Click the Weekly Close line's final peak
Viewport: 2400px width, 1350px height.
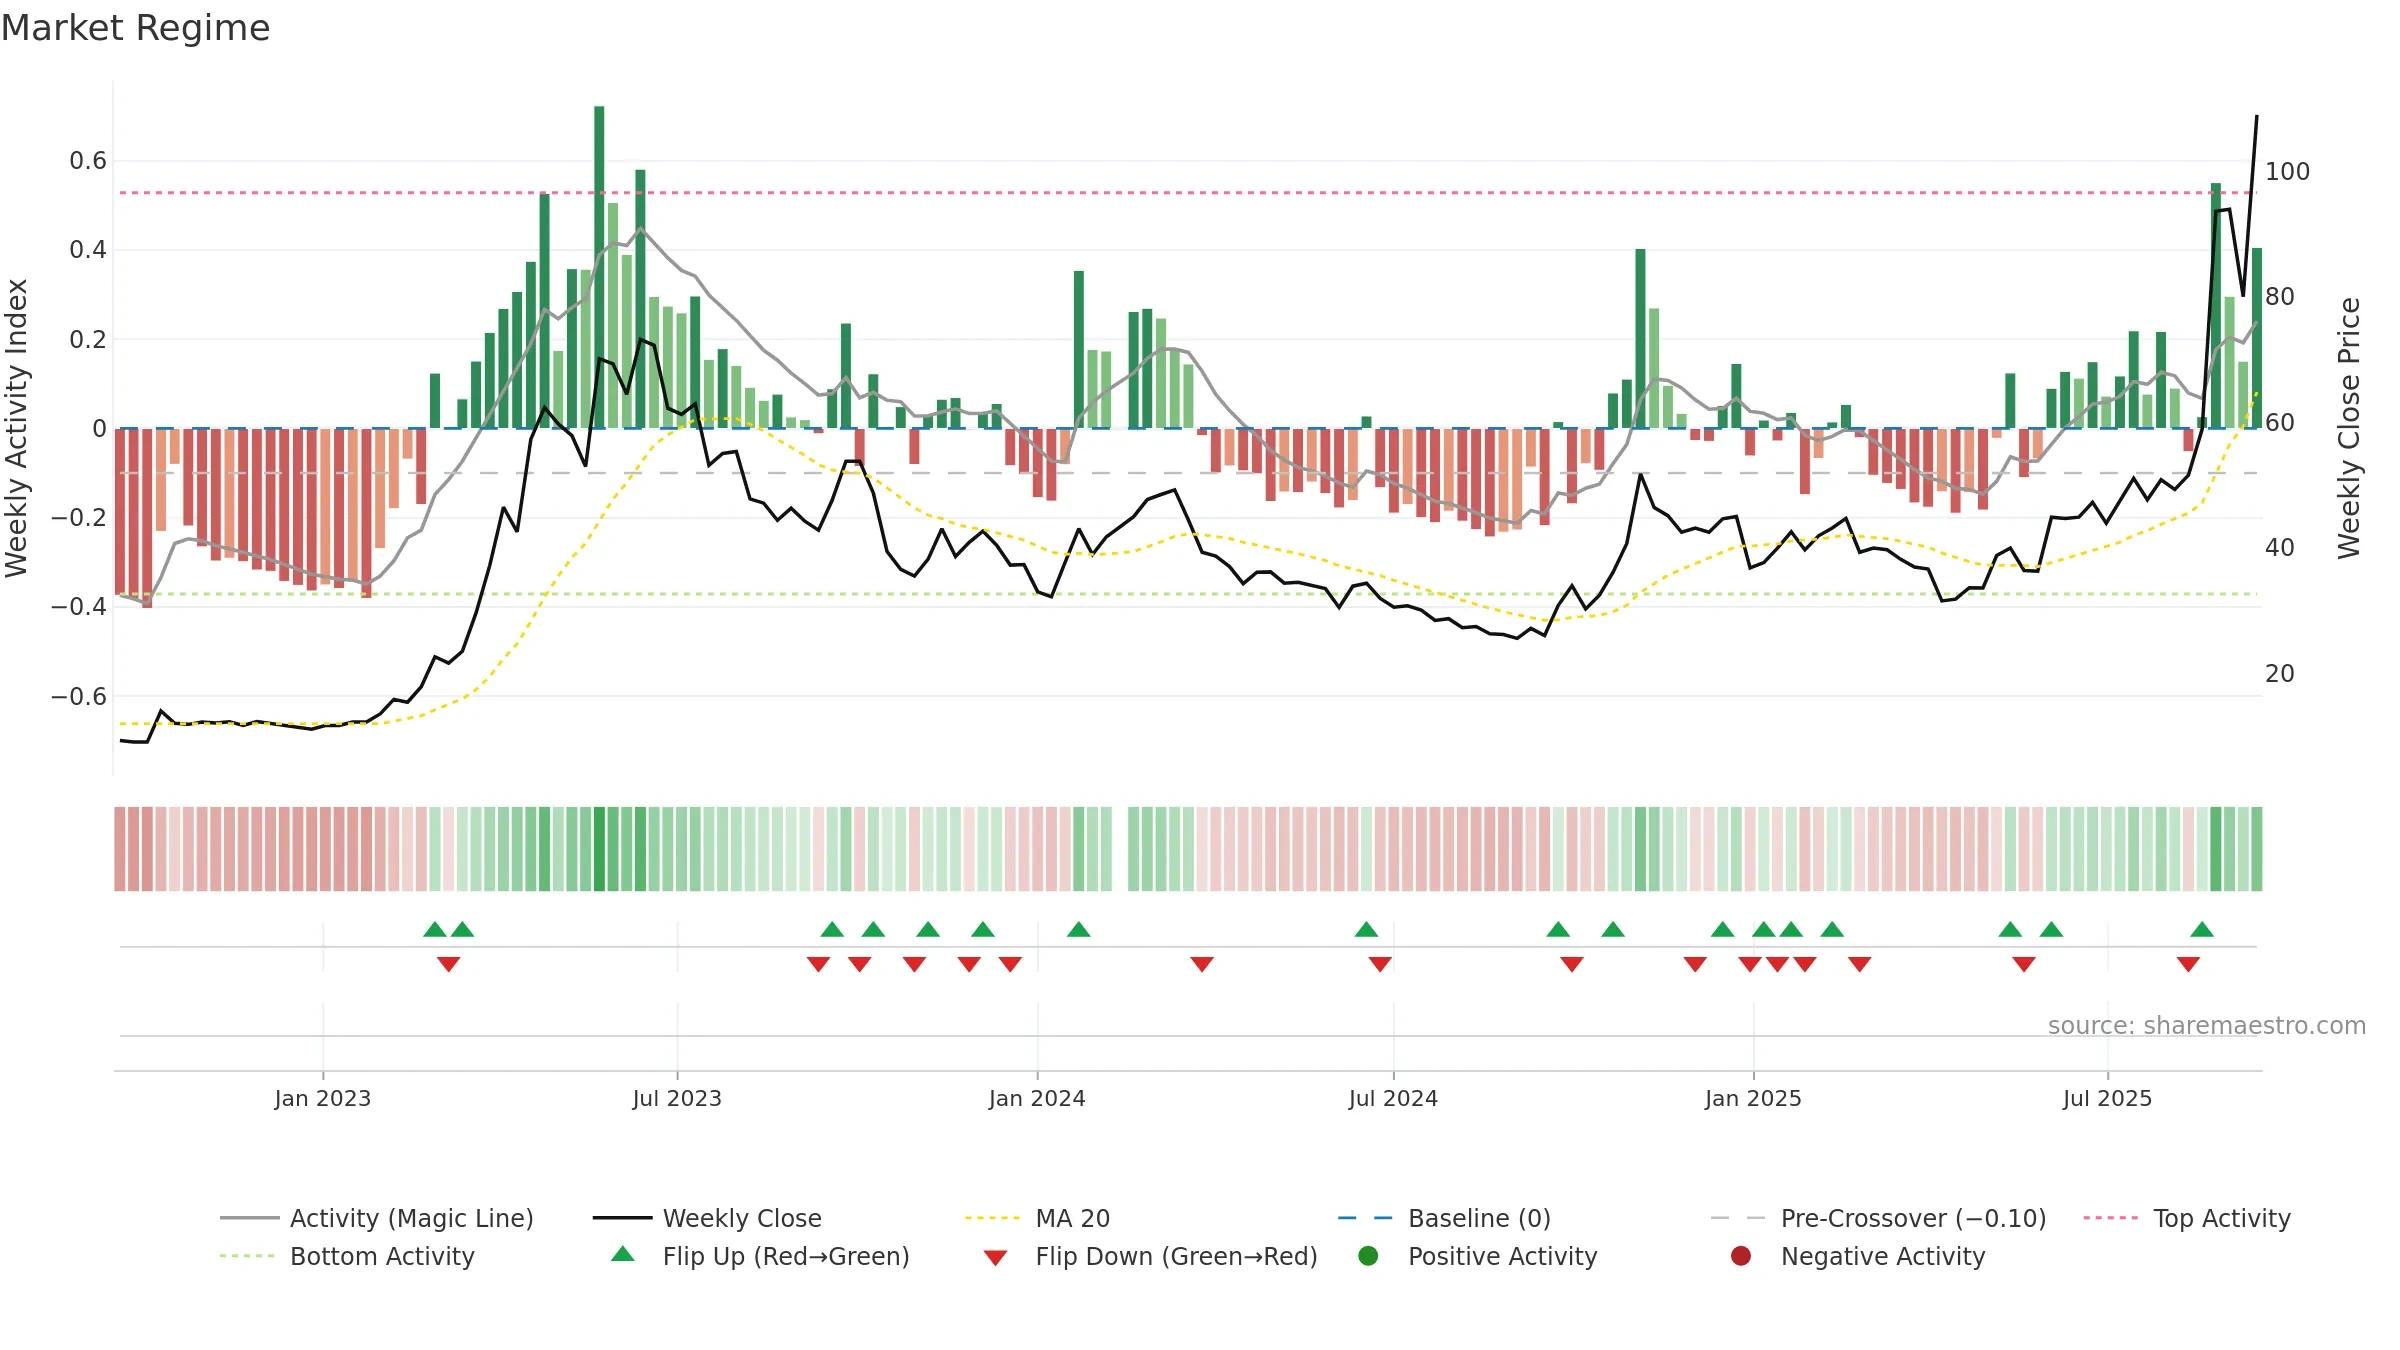click(2256, 117)
